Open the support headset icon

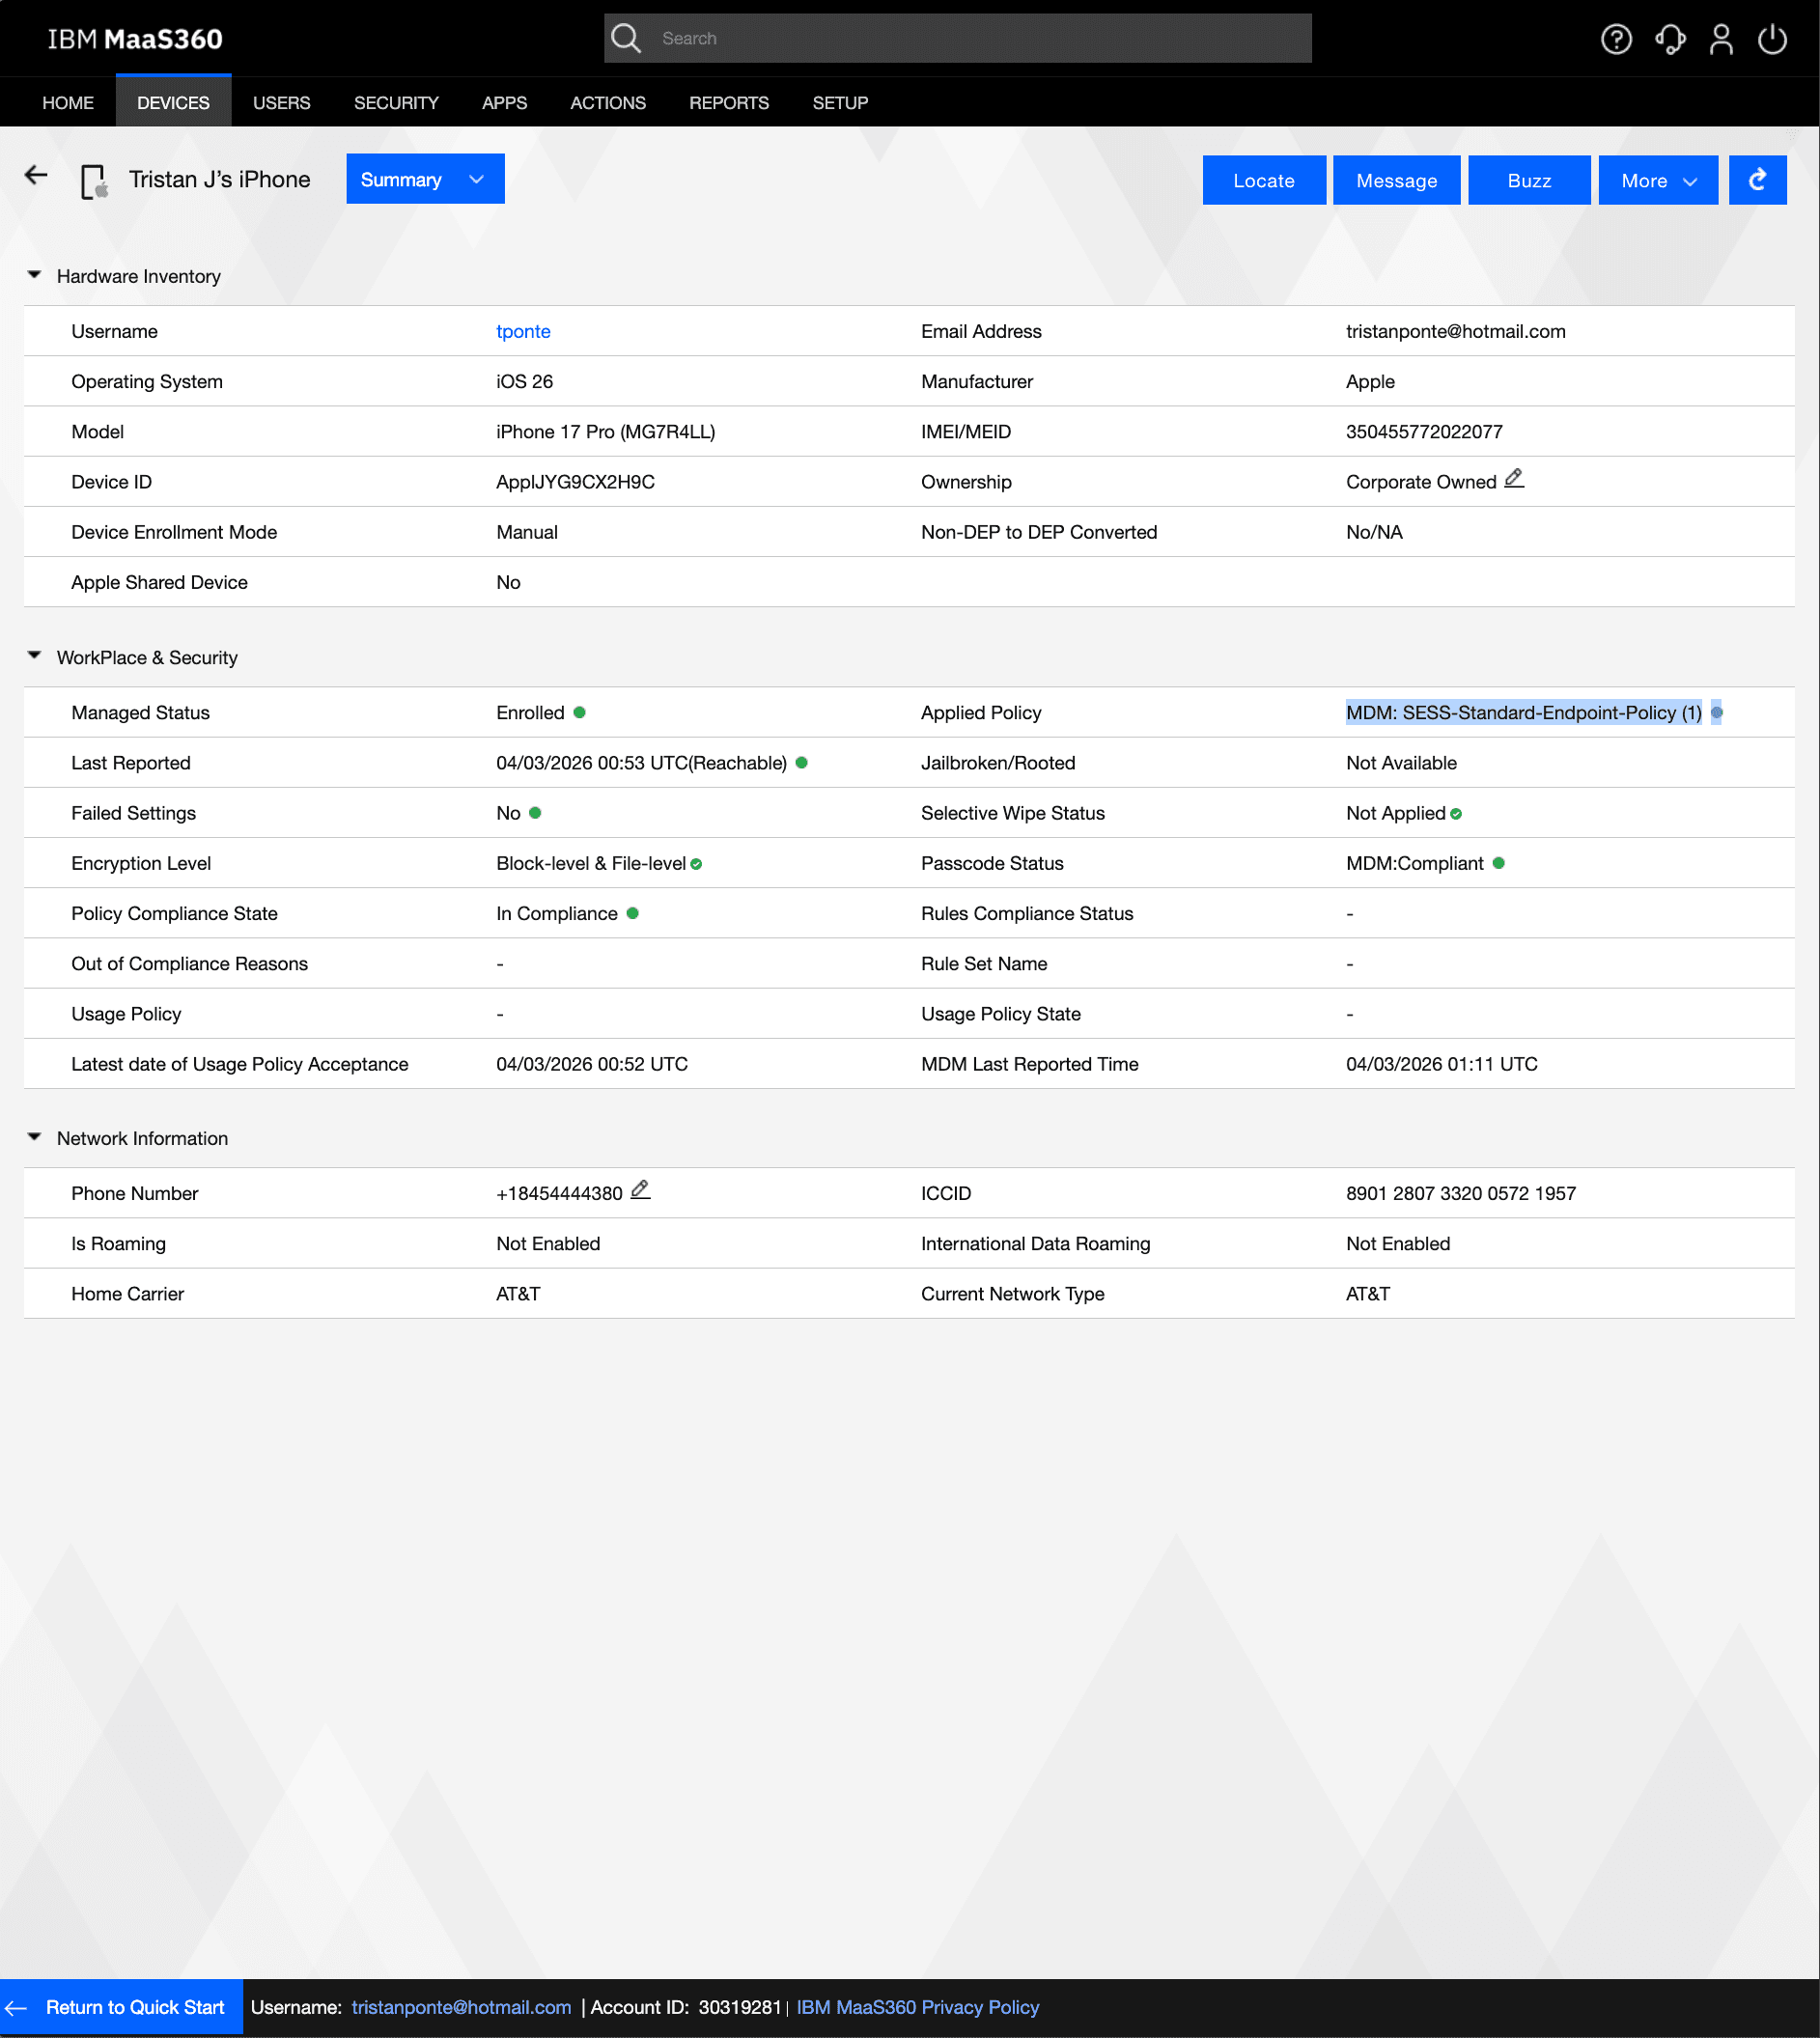coord(1670,39)
